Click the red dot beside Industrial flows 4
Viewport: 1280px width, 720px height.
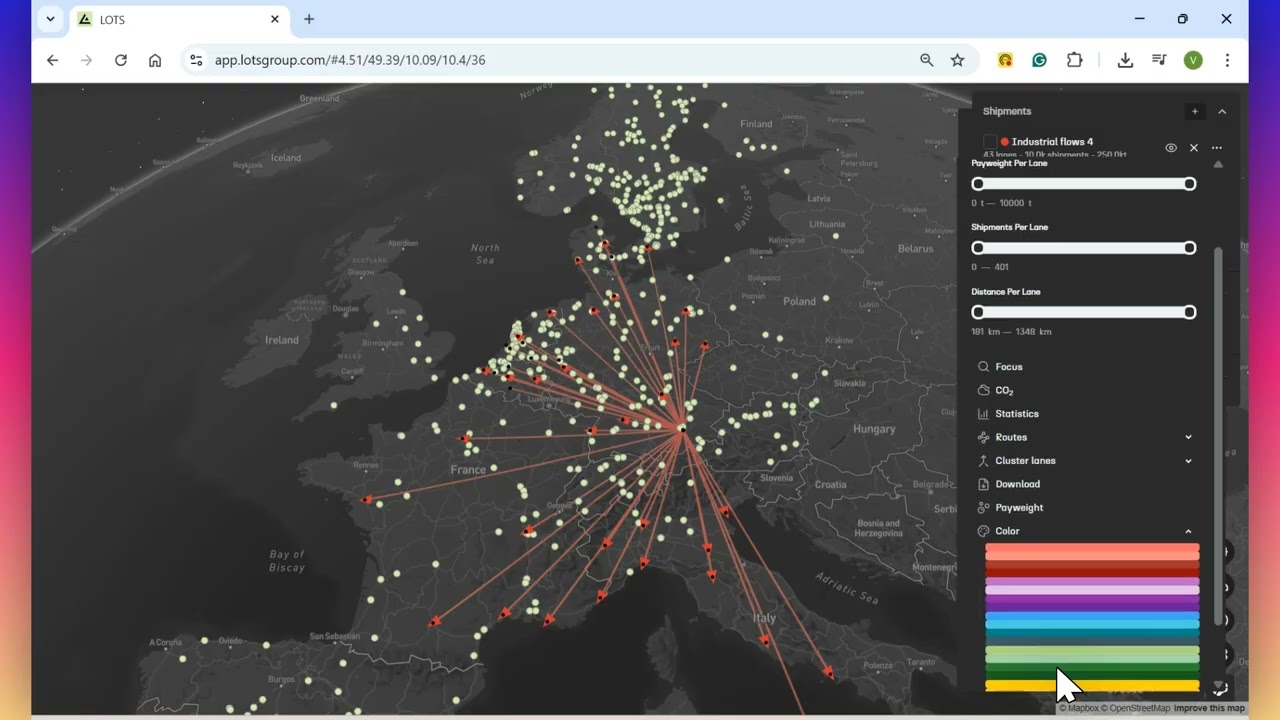click(x=1005, y=142)
